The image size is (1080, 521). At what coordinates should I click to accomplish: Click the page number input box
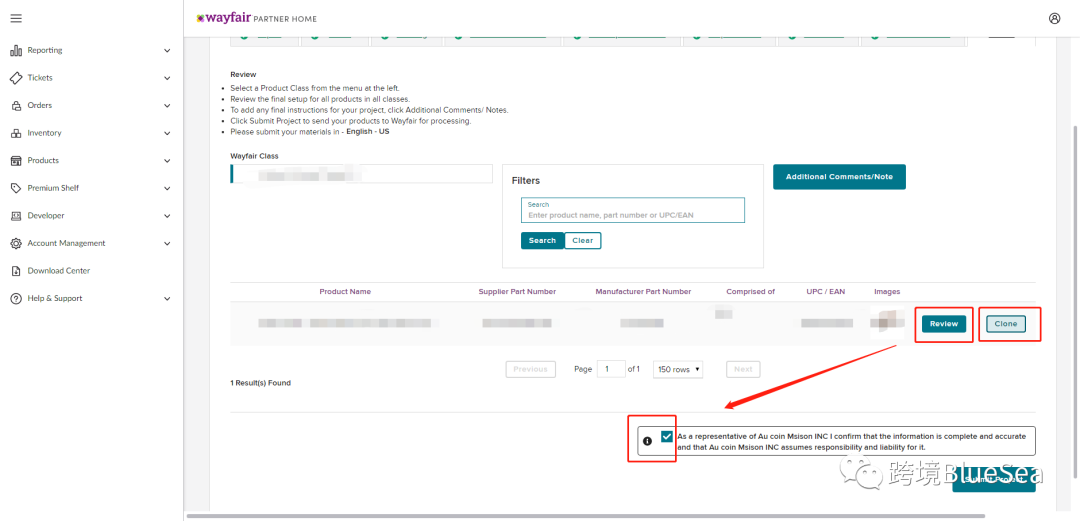click(x=611, y=369)
